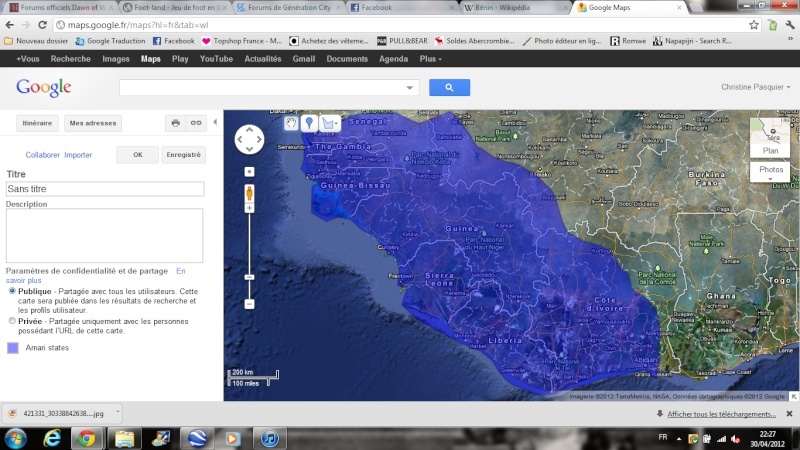Open the Christine Pasquier account menu
Viewport: 800px width, 450px height.
tap(756, 87)
